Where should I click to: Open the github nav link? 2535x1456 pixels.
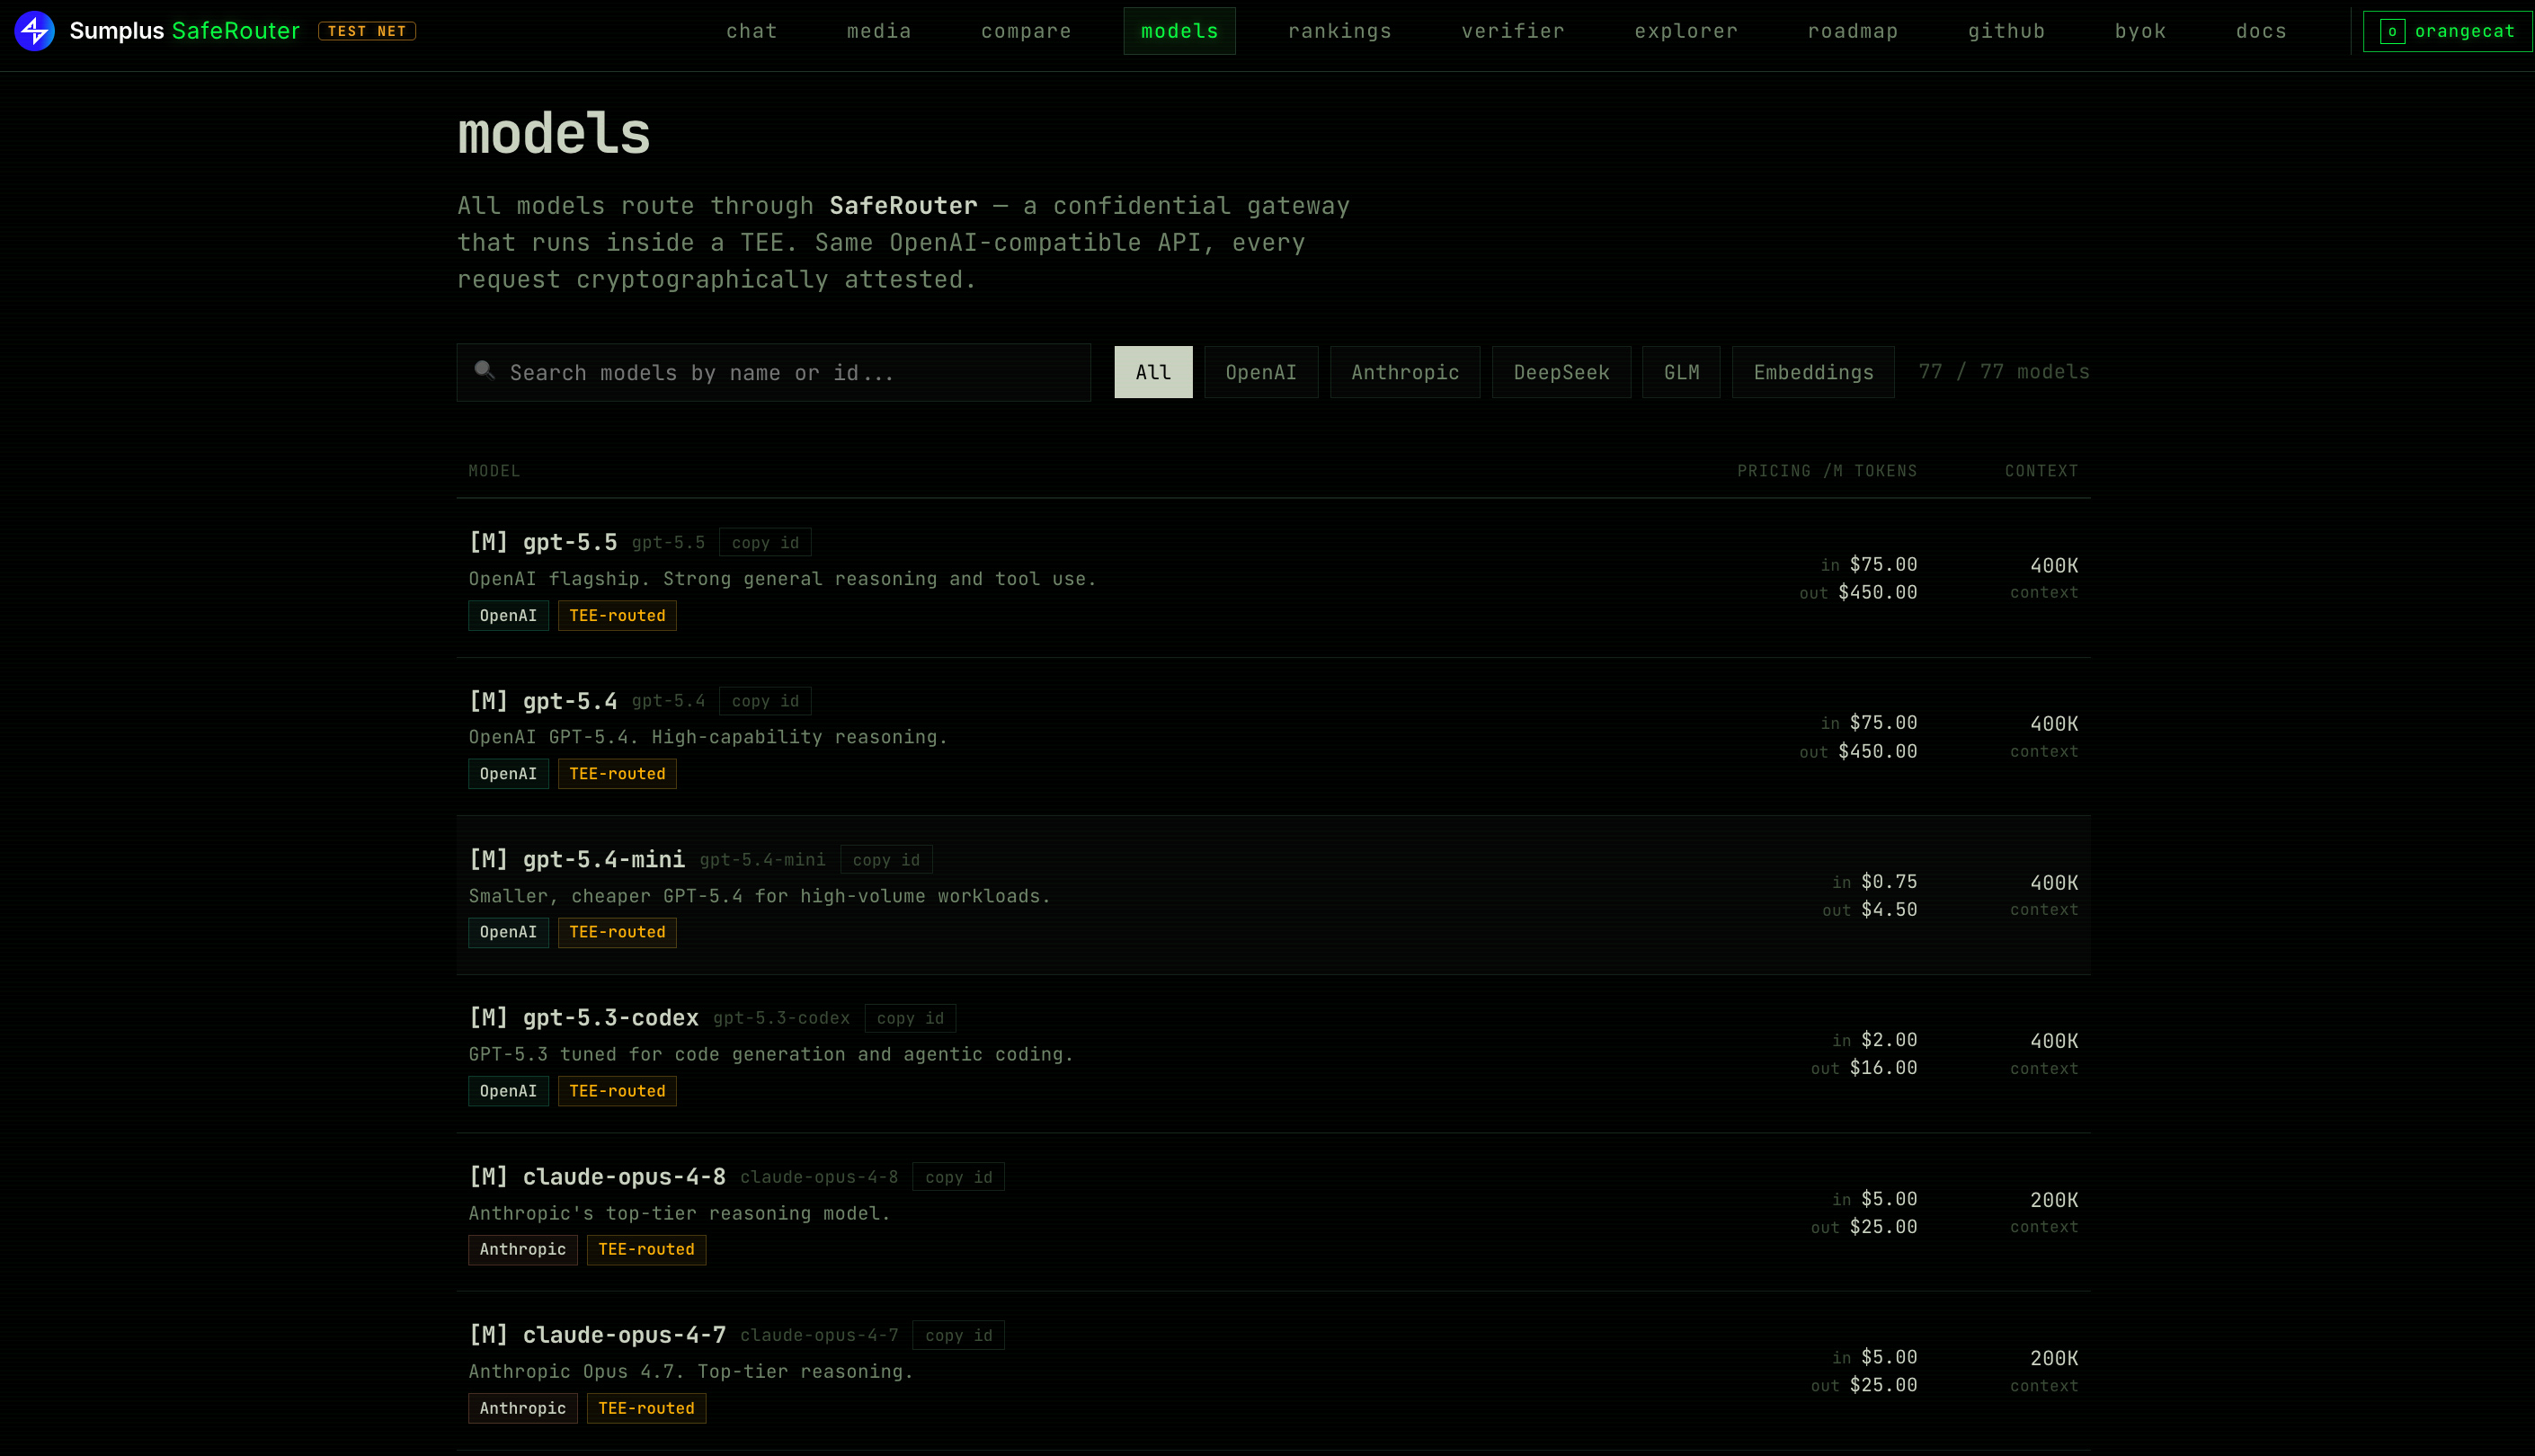(x=2007, y=31)
